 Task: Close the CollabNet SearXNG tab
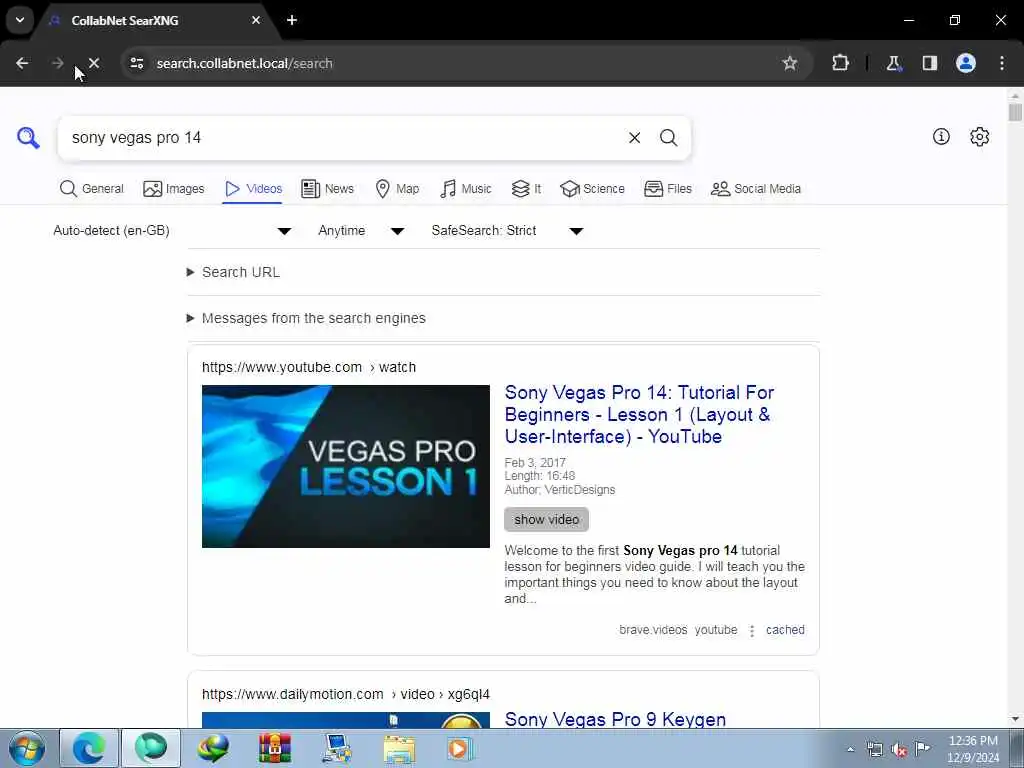click(256, 20)
